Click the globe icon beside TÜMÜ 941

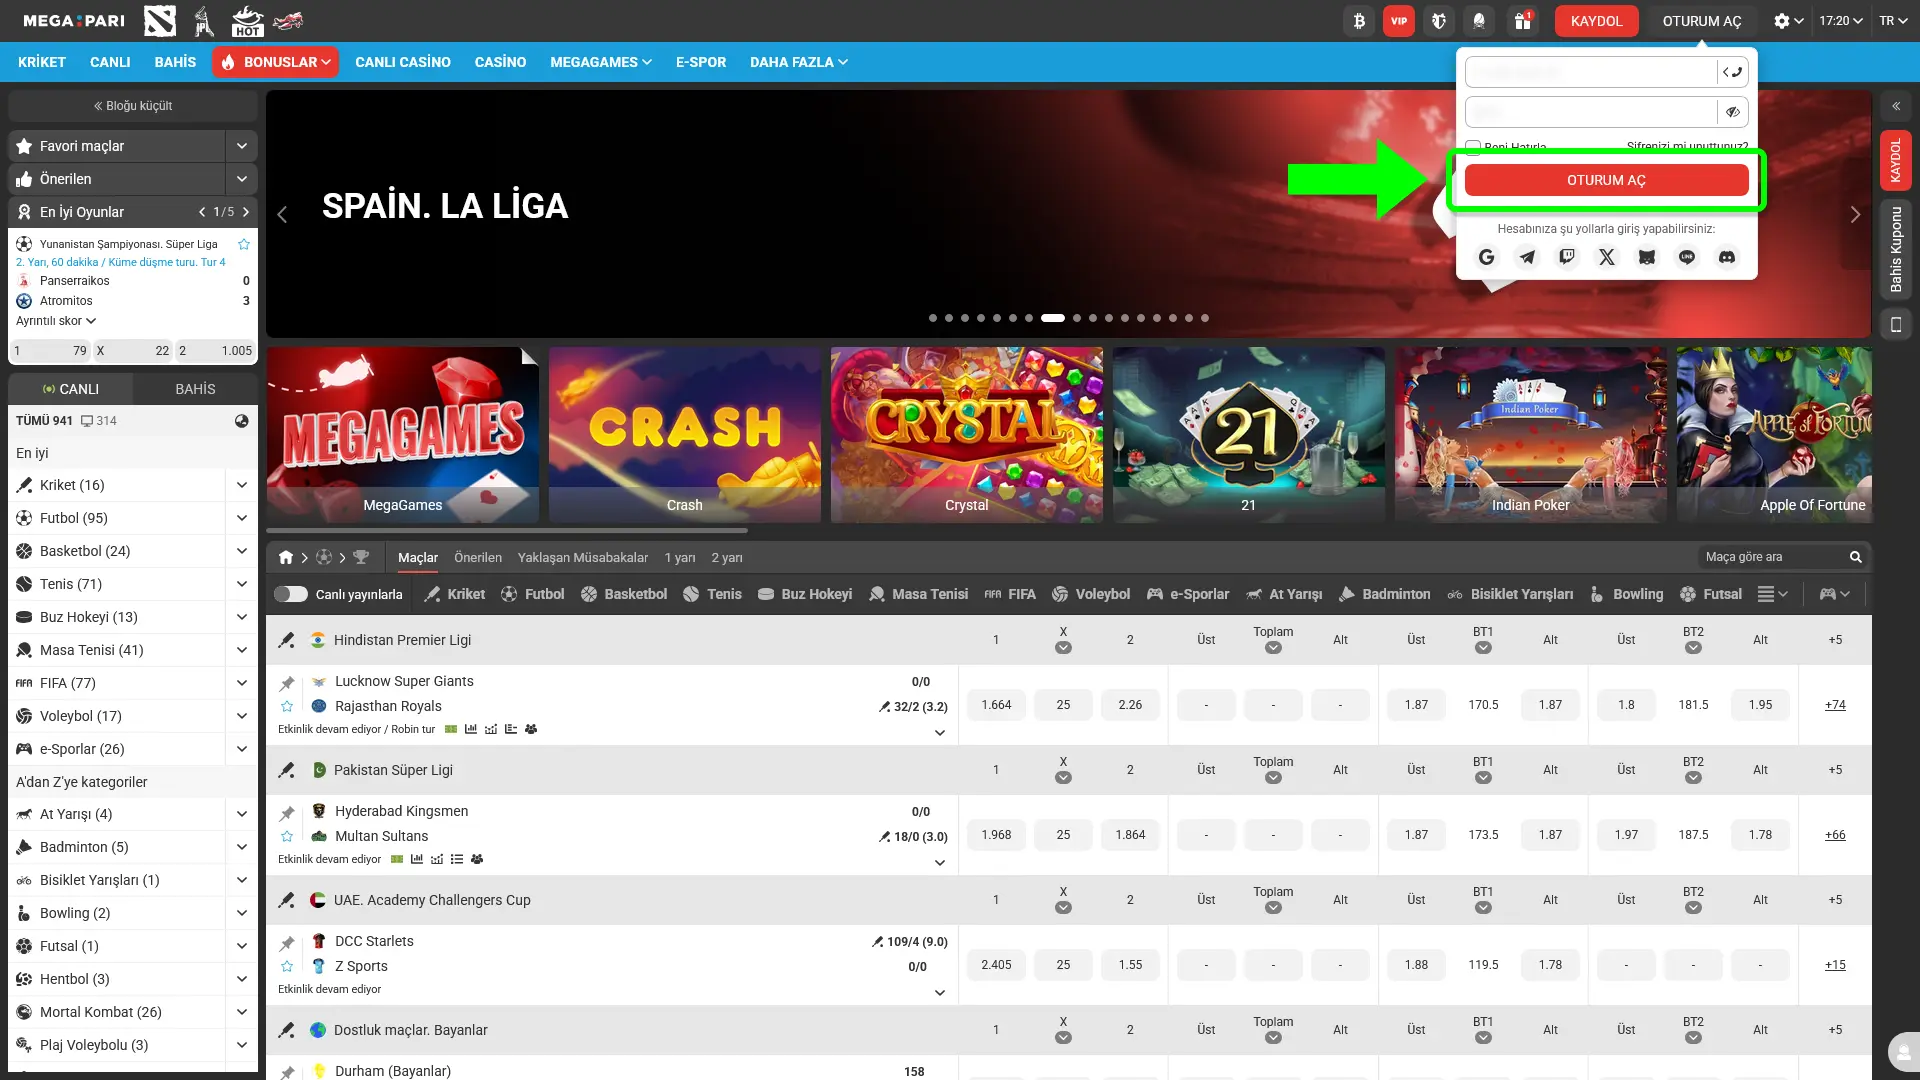click(x=241, y=421)
